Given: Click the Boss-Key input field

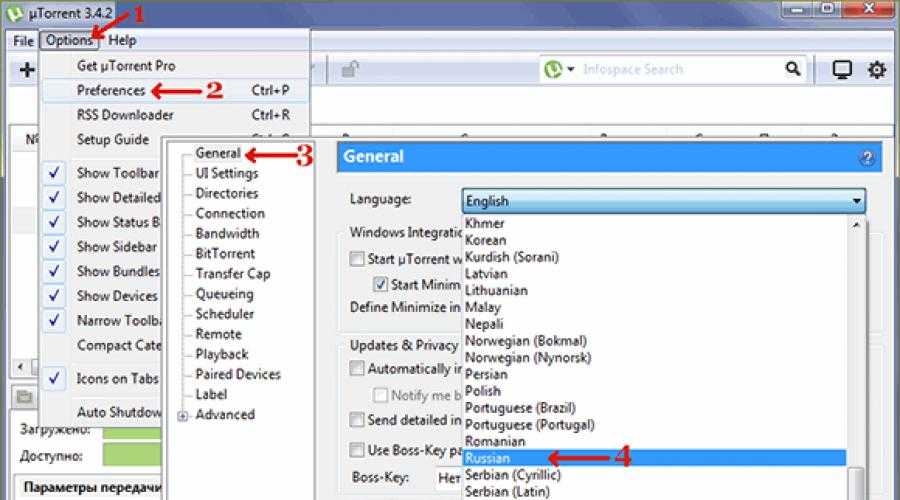Looking at the screenshot, I should (x=449, y=478).
